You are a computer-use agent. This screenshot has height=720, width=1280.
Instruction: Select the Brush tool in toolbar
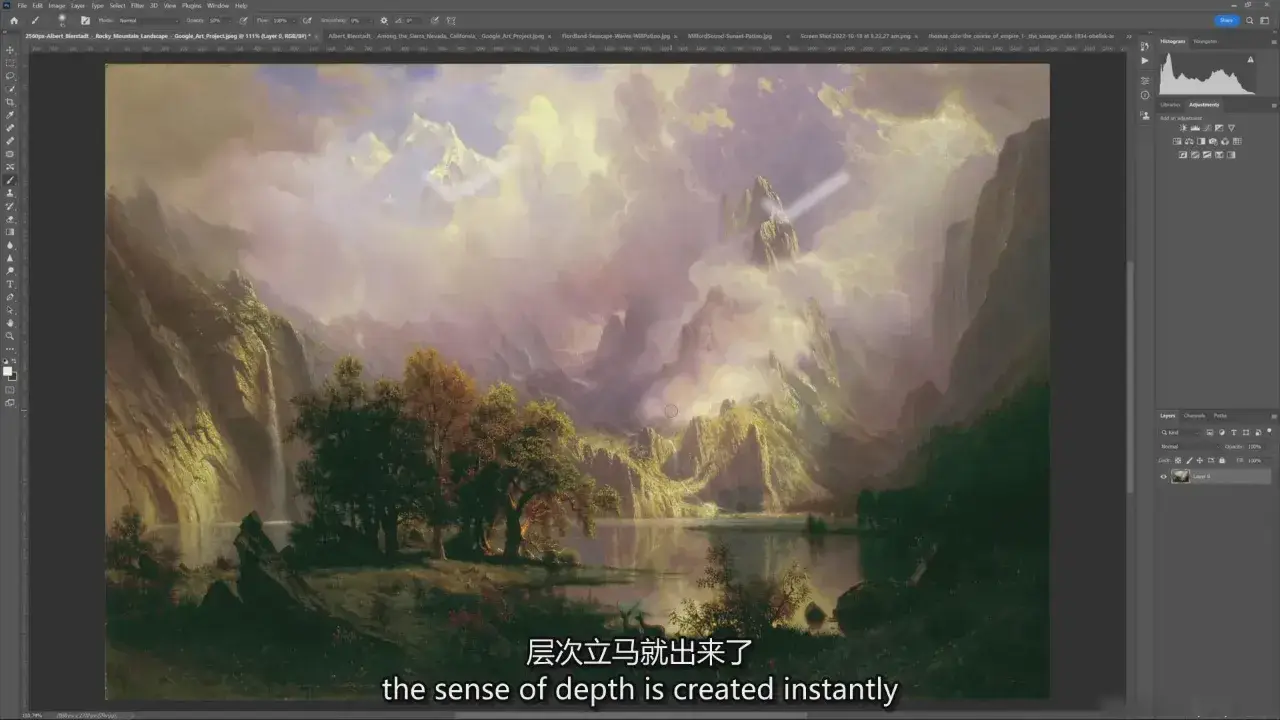pyautogui.click(x=10, y=180)
